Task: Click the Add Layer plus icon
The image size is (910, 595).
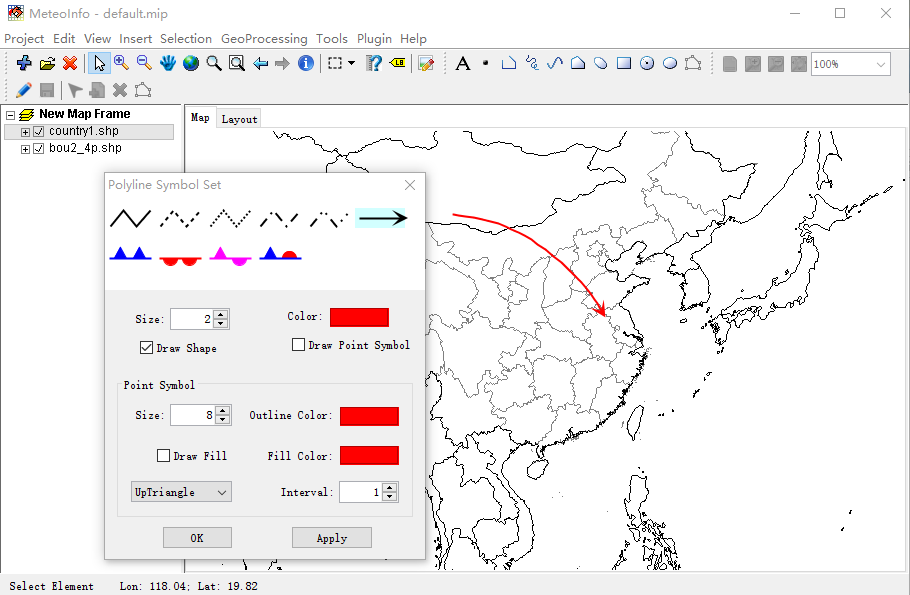Action: [24, 63]
